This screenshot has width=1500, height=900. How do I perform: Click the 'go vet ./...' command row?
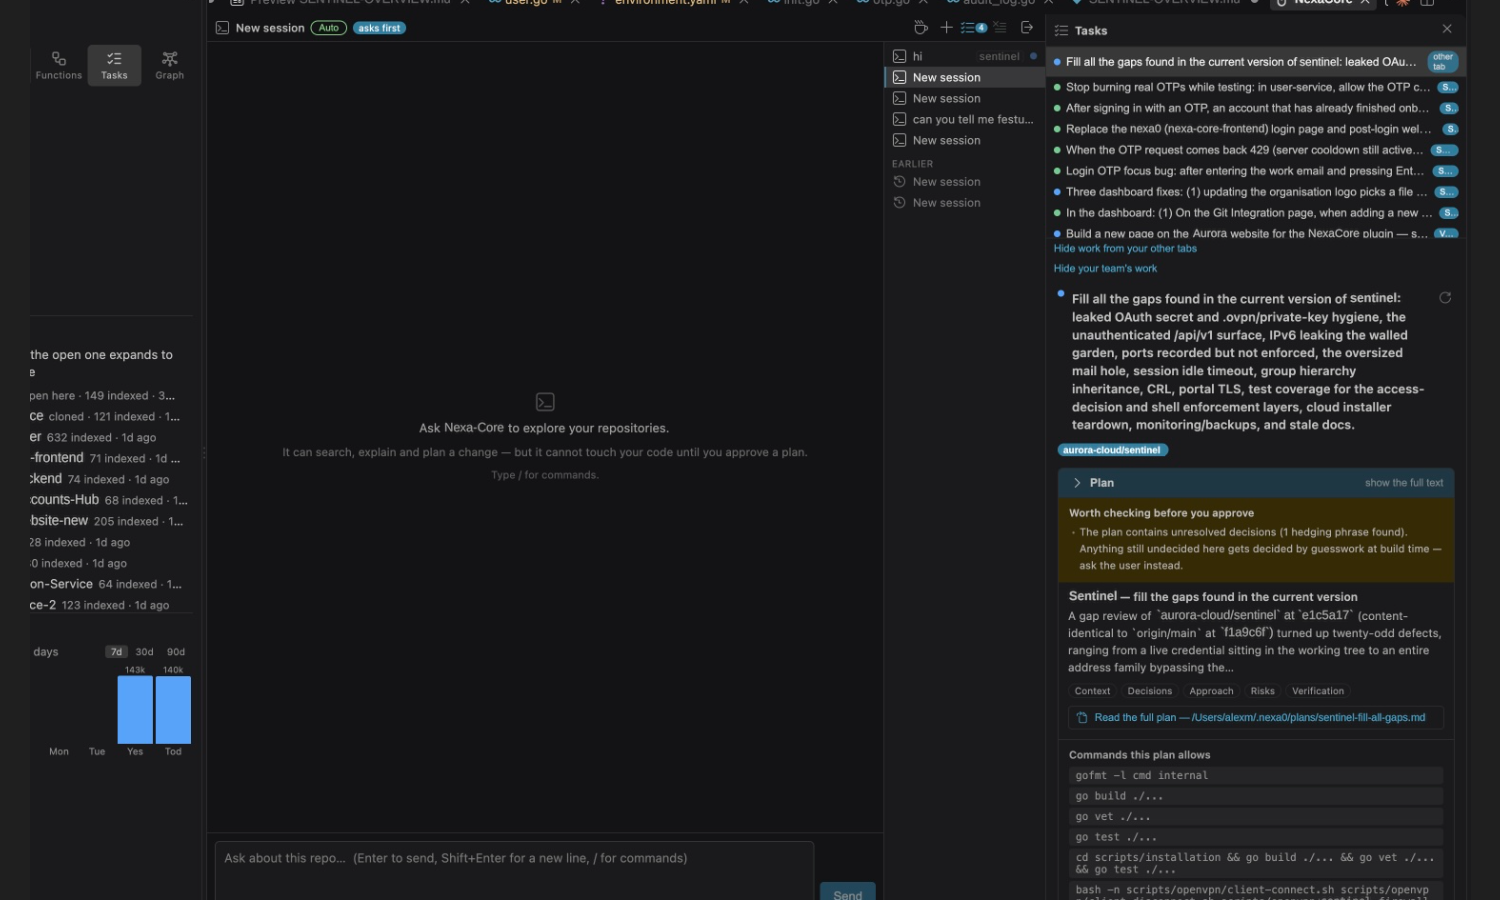[x=1256, y=817]
